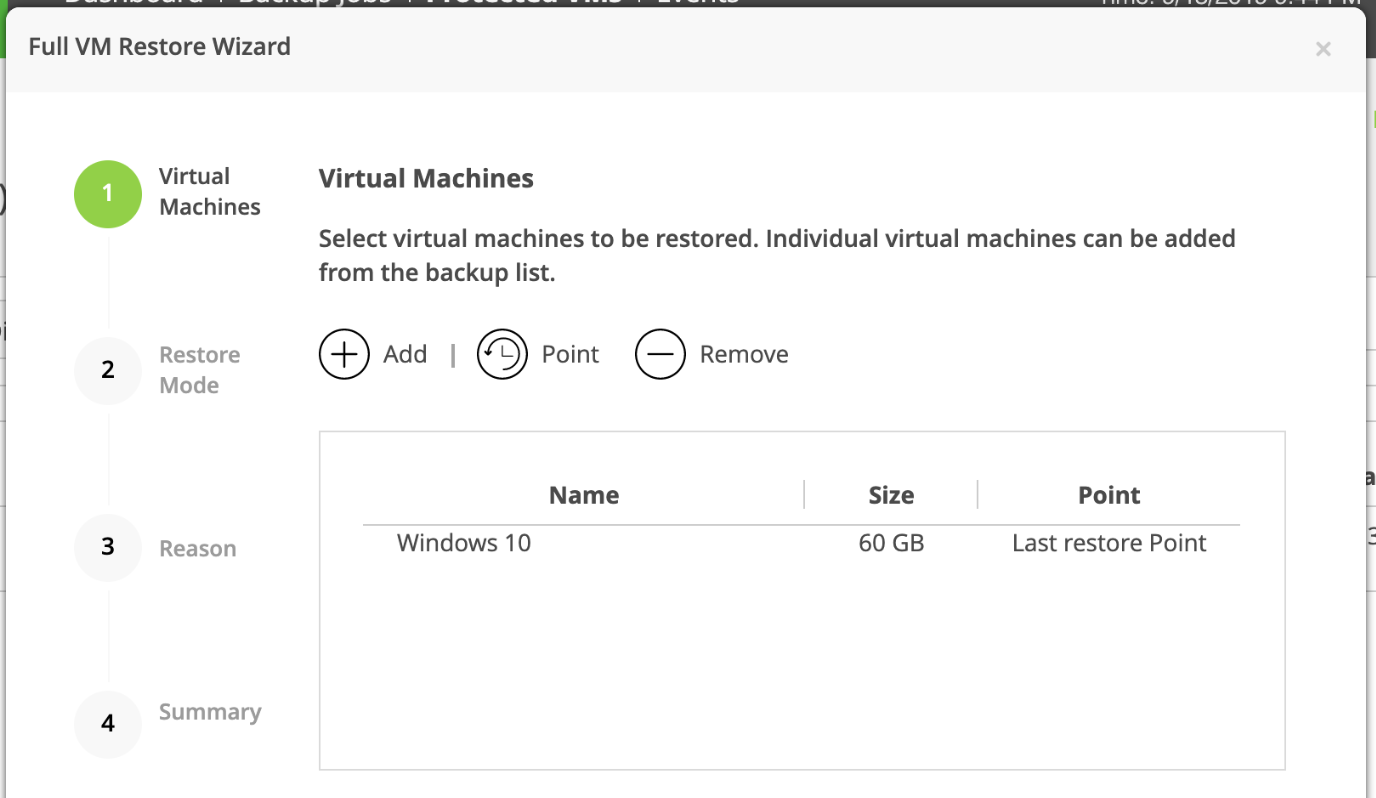This screenshot has width=1376, height=798.
Task: Click the Full VM Restore Wizard title
Action: (160, 47)
